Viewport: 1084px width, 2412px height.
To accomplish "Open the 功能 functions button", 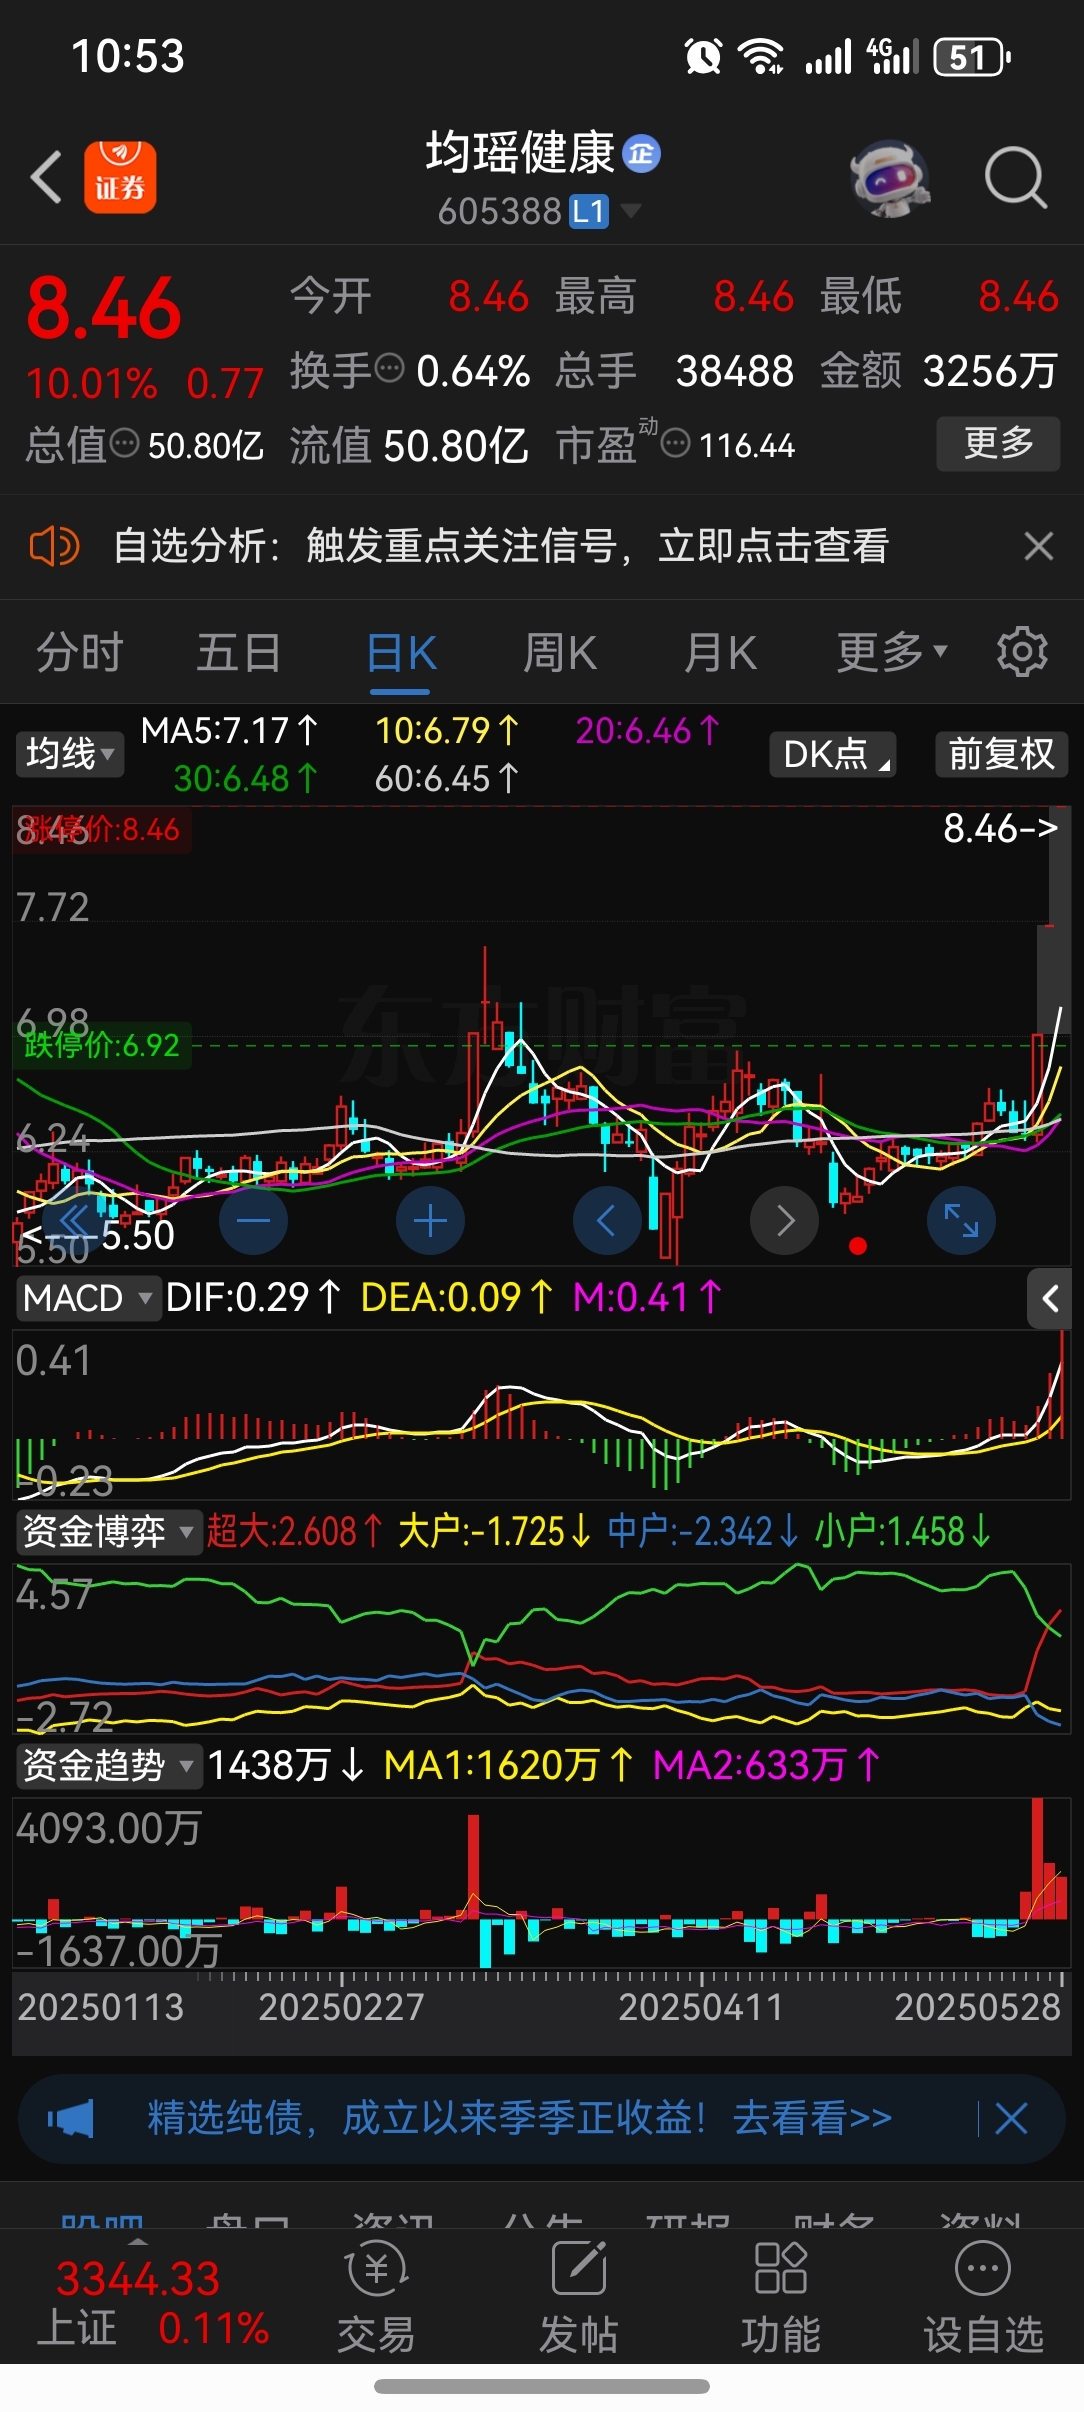I will pos(780,2298).
